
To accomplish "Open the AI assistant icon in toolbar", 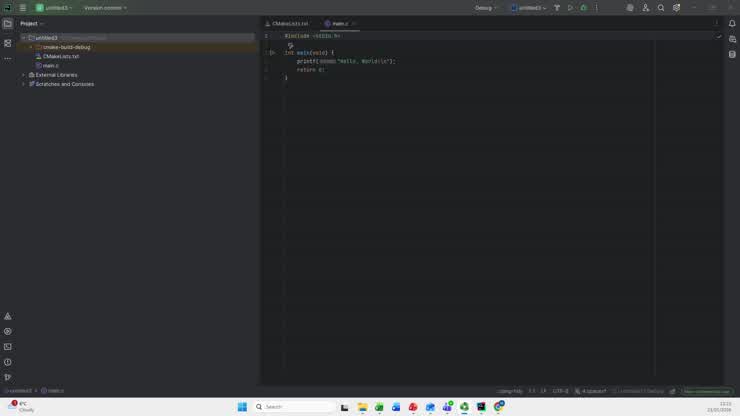I will pos(630,8).
